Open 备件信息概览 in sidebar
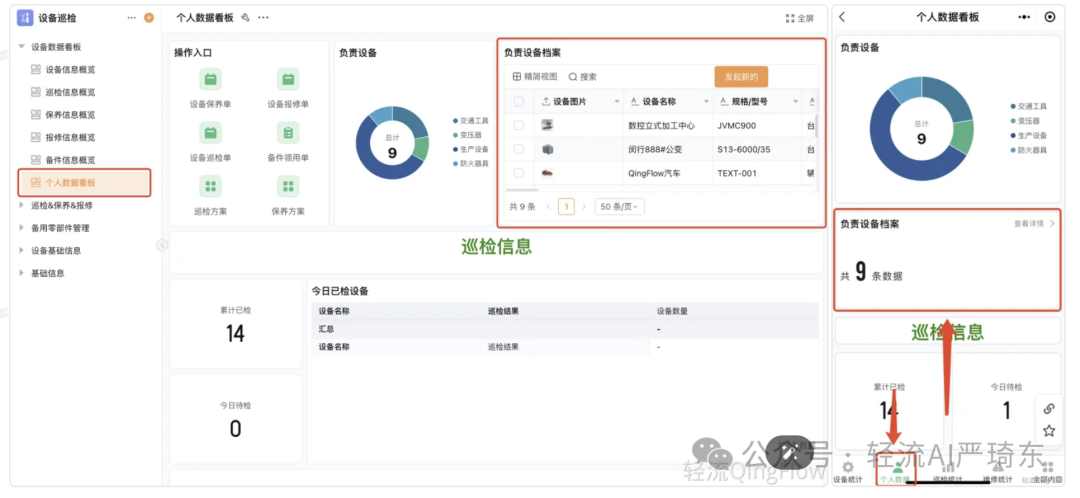 70,160
